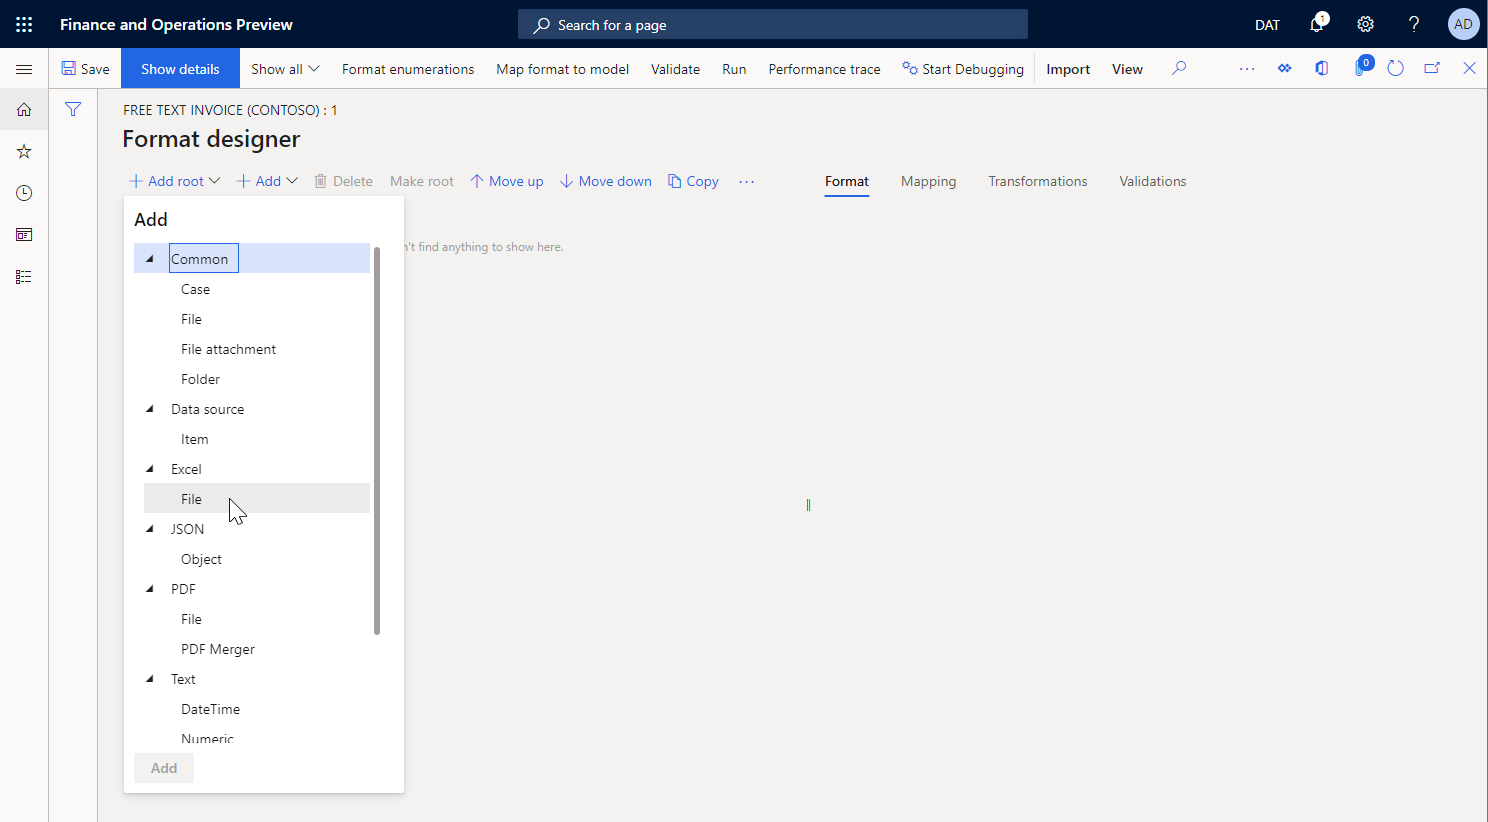The width and height of the screenshot is (1488, 822).
Task: Open the Favorites star in the sidebar
Action: 24,151
